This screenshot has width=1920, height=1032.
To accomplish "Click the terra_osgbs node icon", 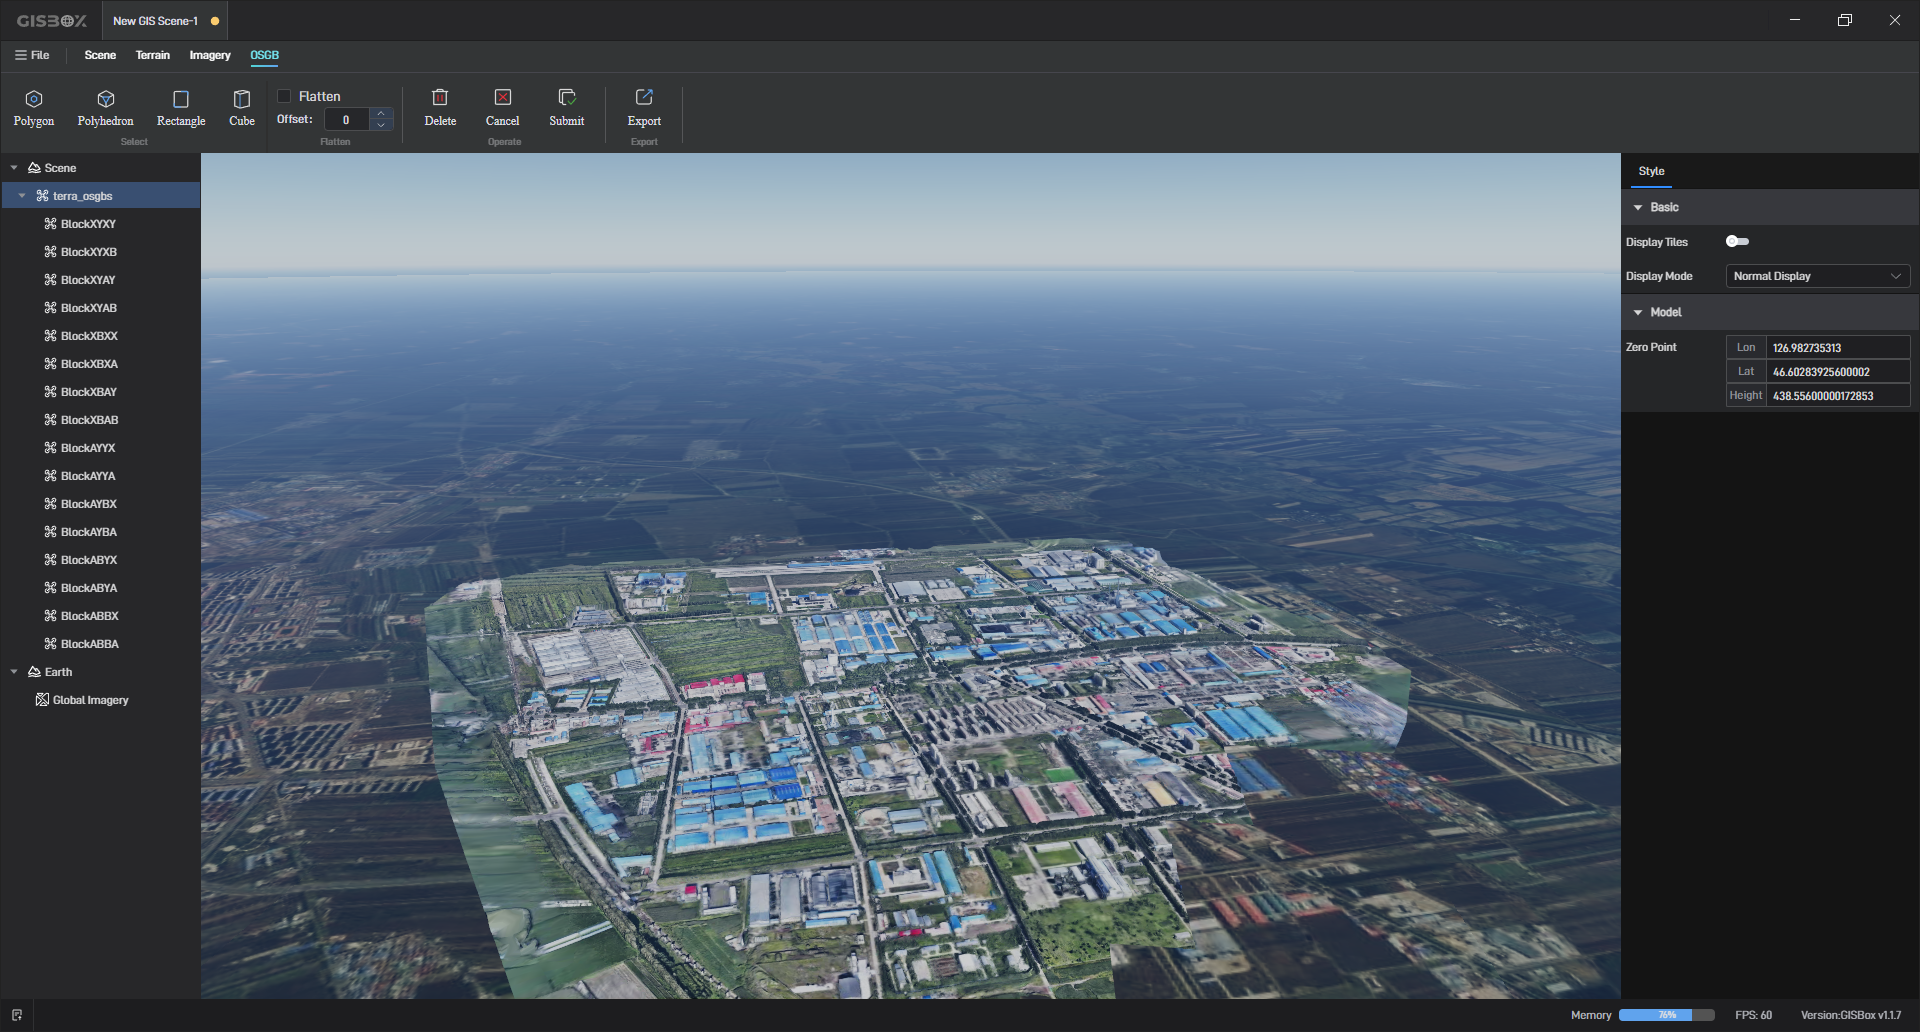I will click(x=42, y=196).
